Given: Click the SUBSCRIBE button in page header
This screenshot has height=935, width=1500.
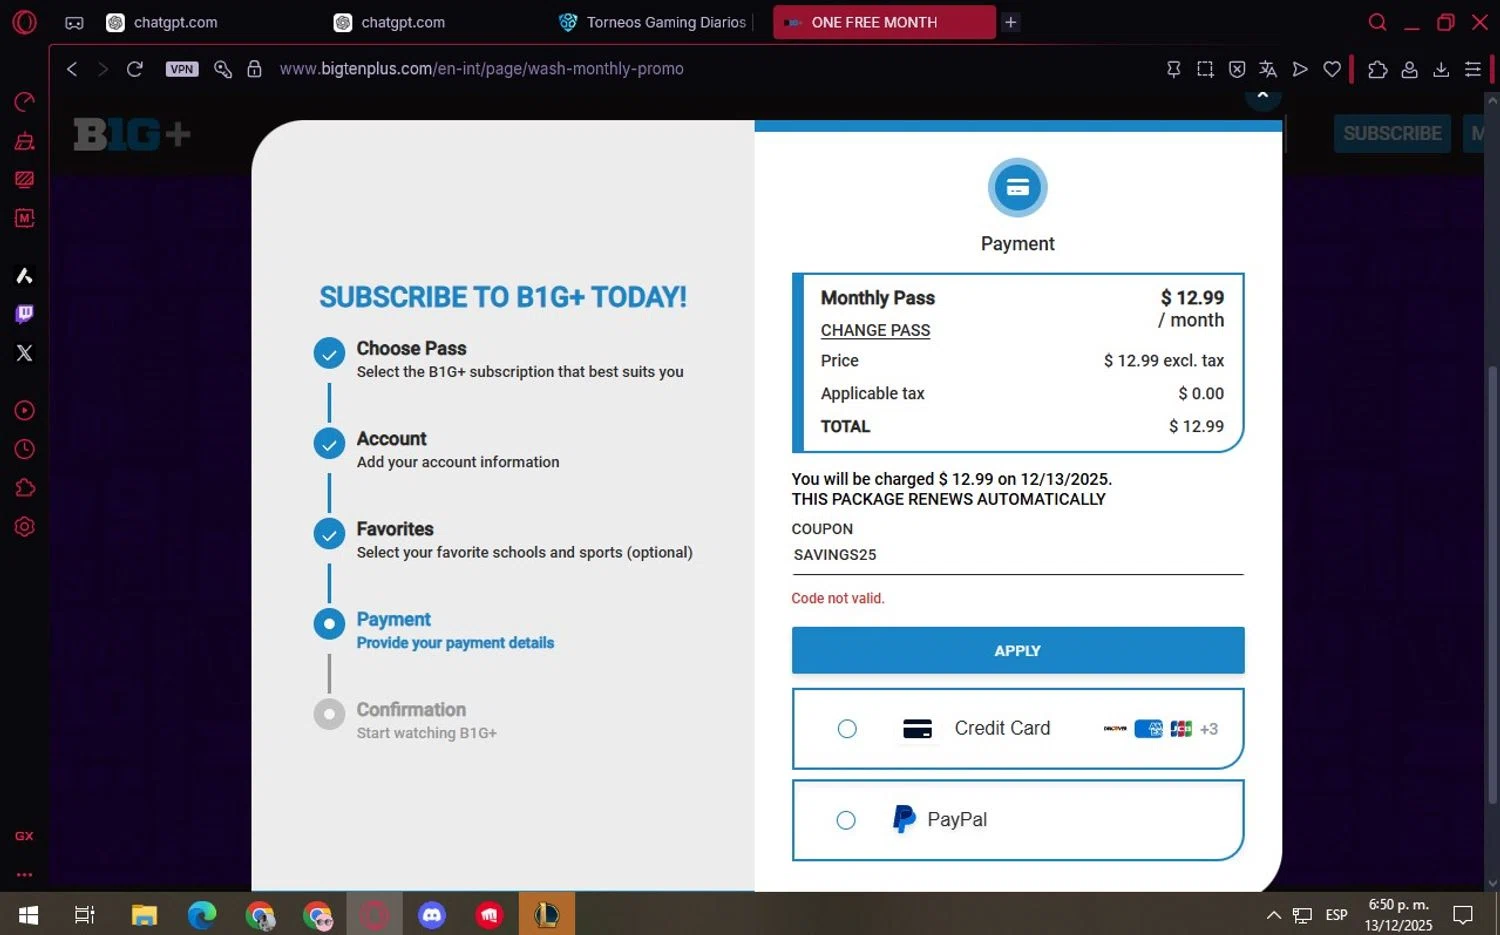Looking at the screenshot, I should (1392, 133).
